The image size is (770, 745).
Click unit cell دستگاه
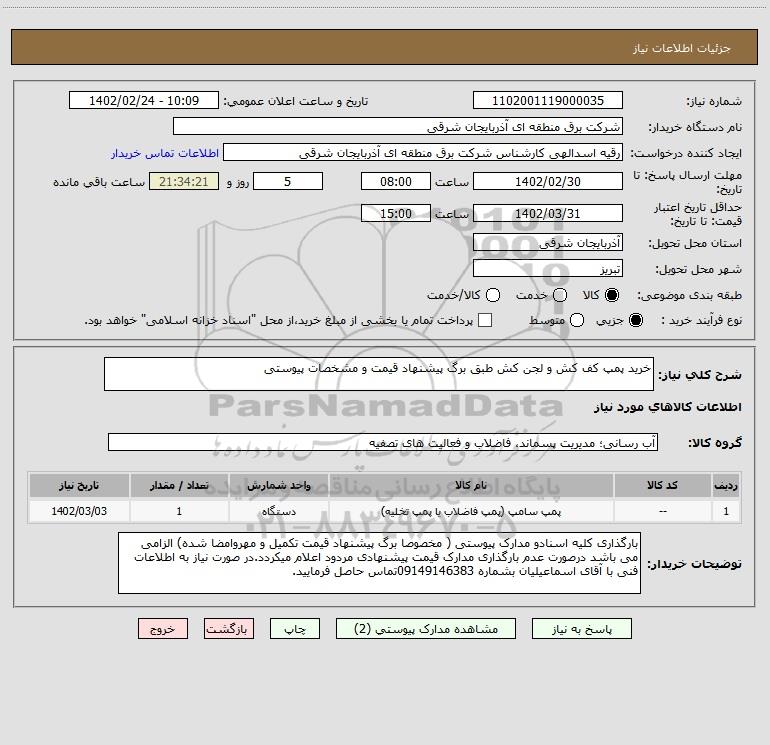(278, 511)
